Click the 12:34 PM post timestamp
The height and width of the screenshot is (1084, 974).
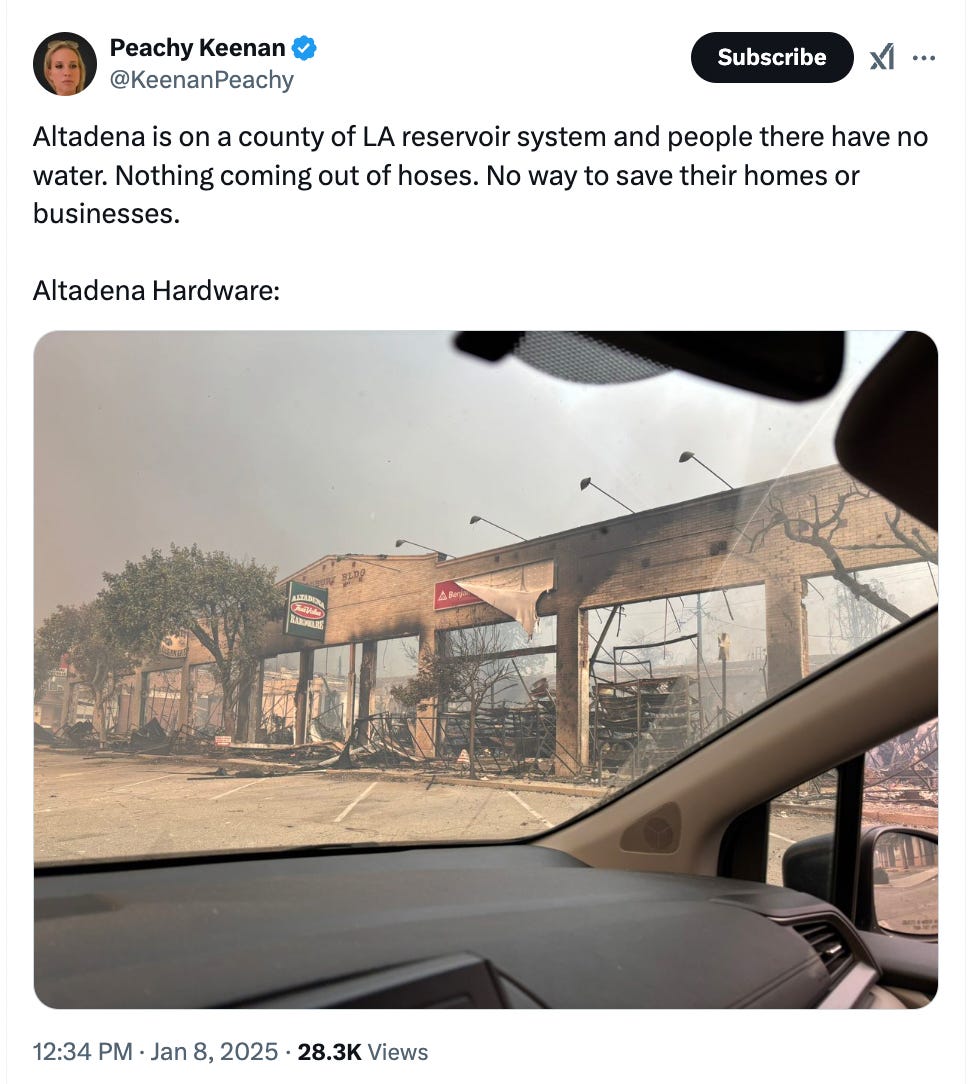point(82,1052)
